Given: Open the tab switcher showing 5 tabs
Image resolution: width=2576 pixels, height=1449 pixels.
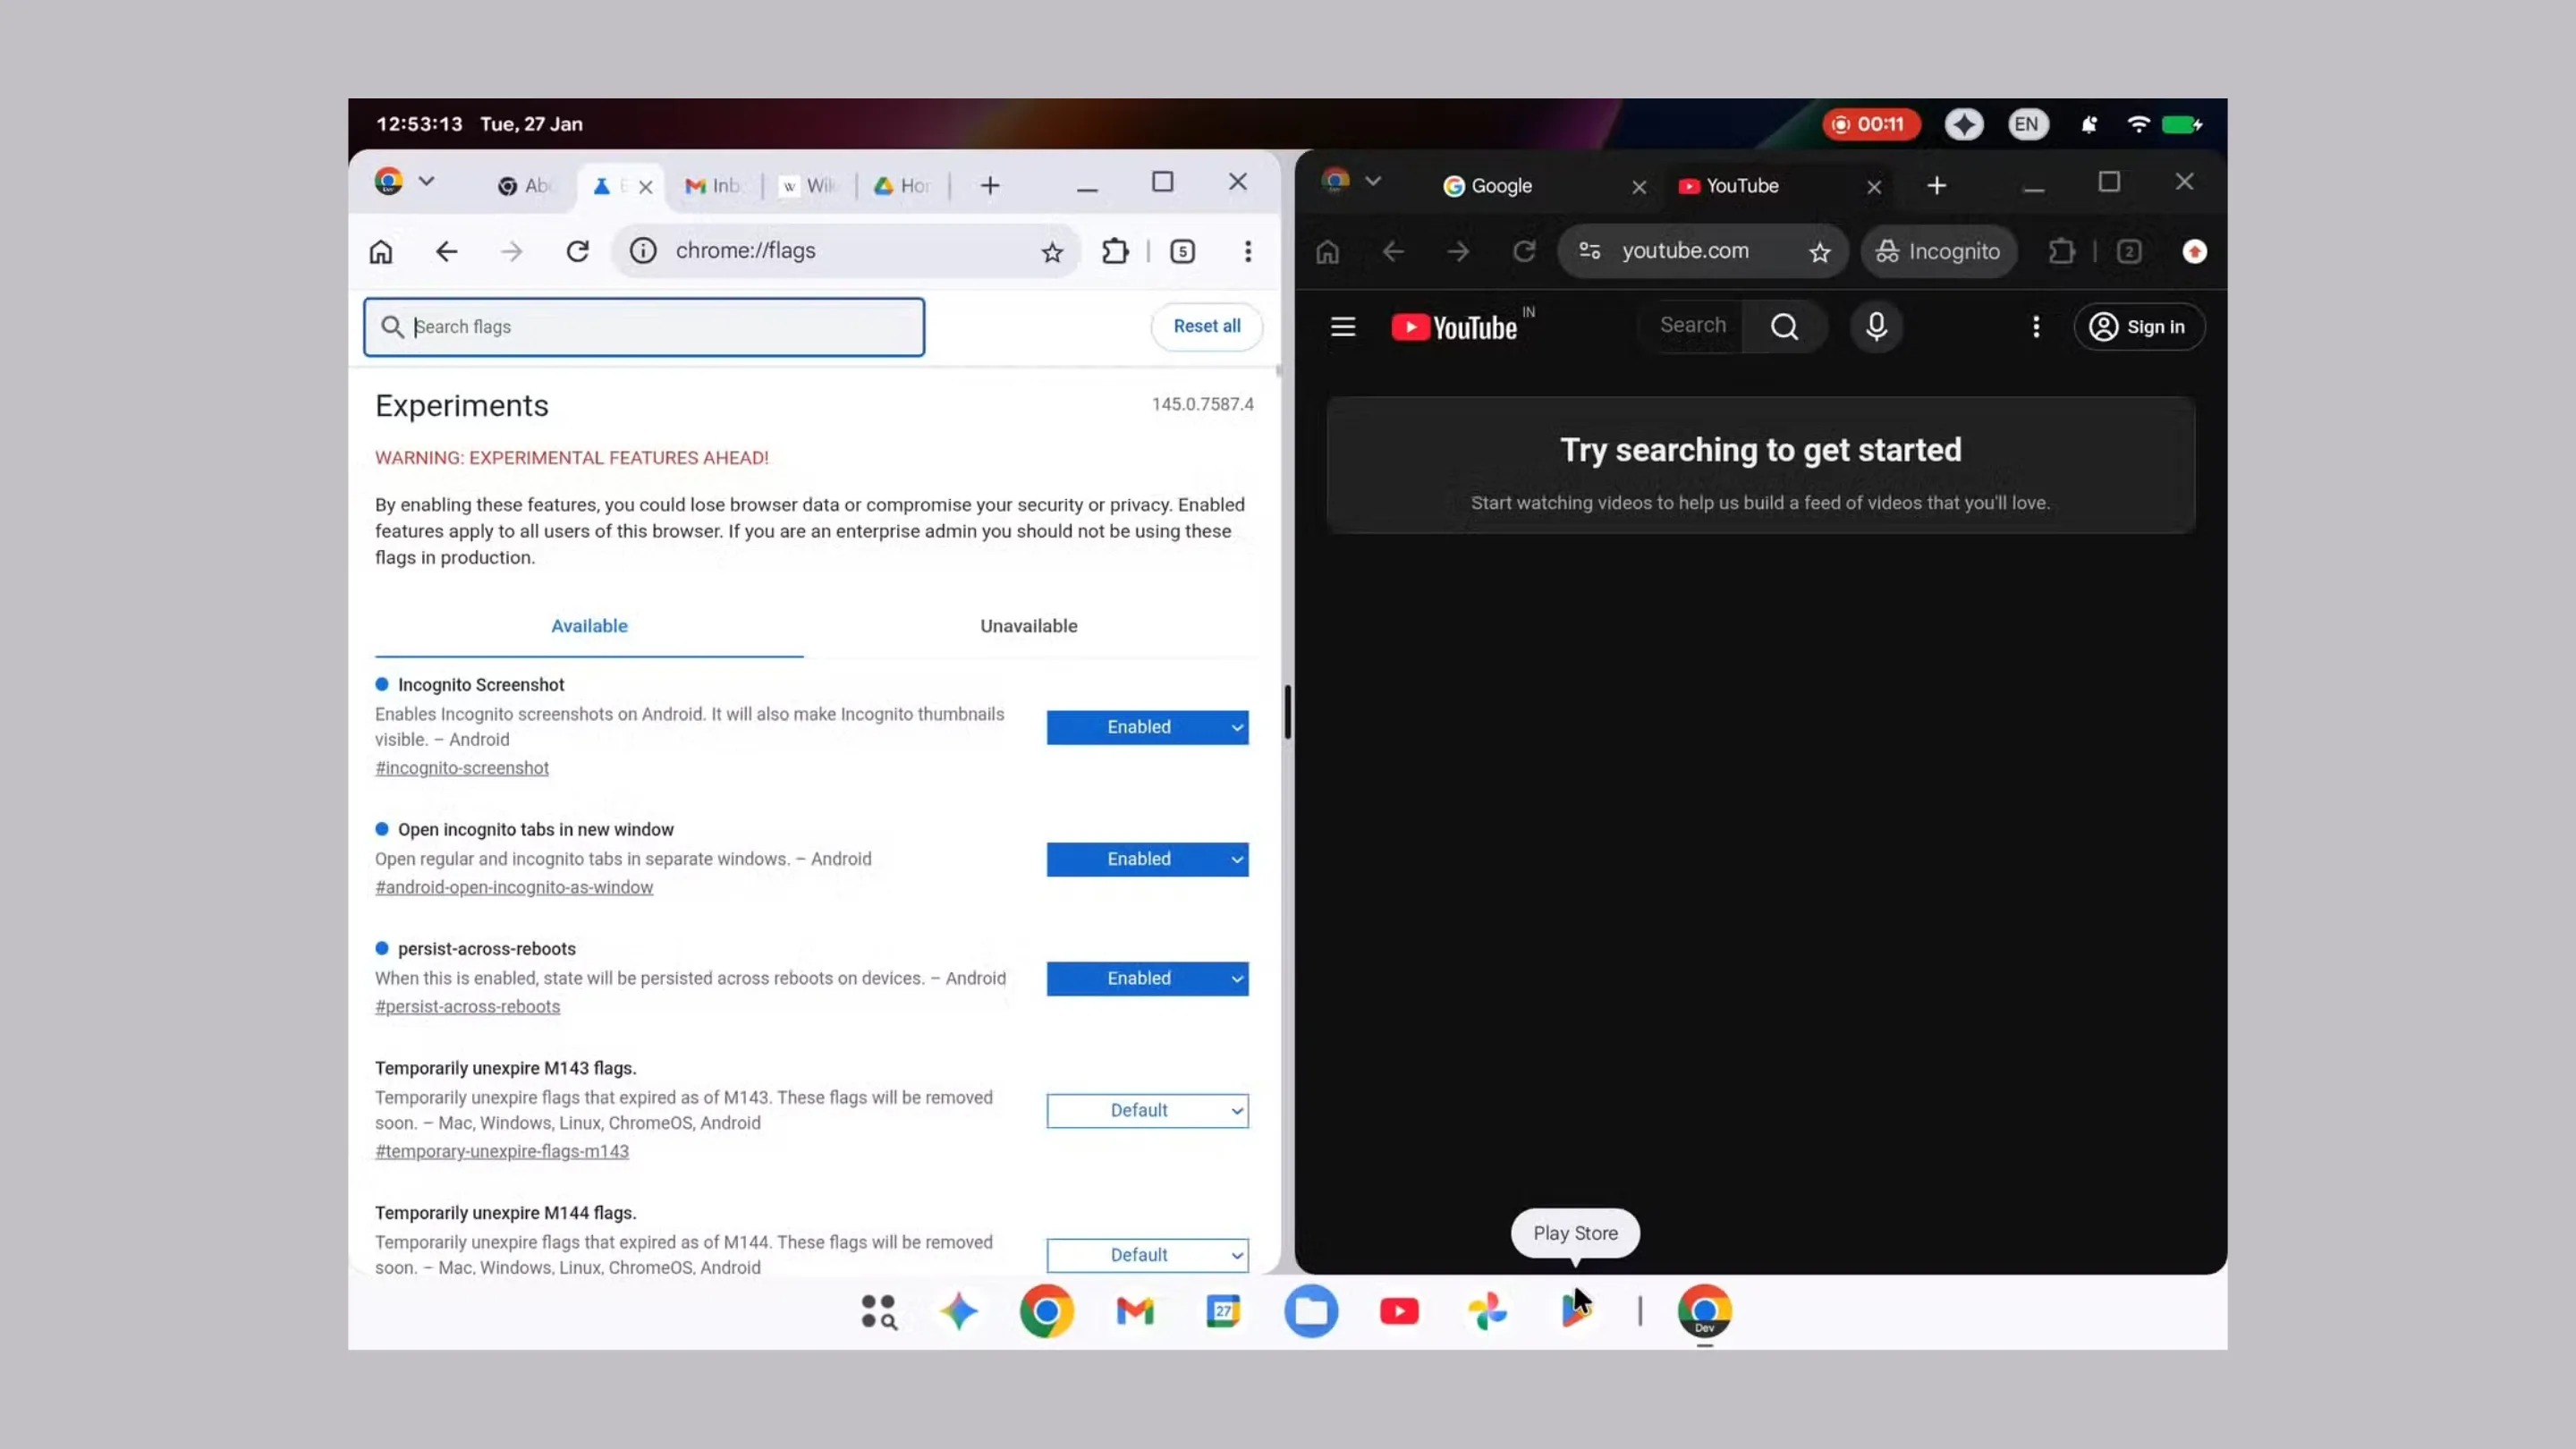Looking at the screenshot, I should pos(1182,251).
